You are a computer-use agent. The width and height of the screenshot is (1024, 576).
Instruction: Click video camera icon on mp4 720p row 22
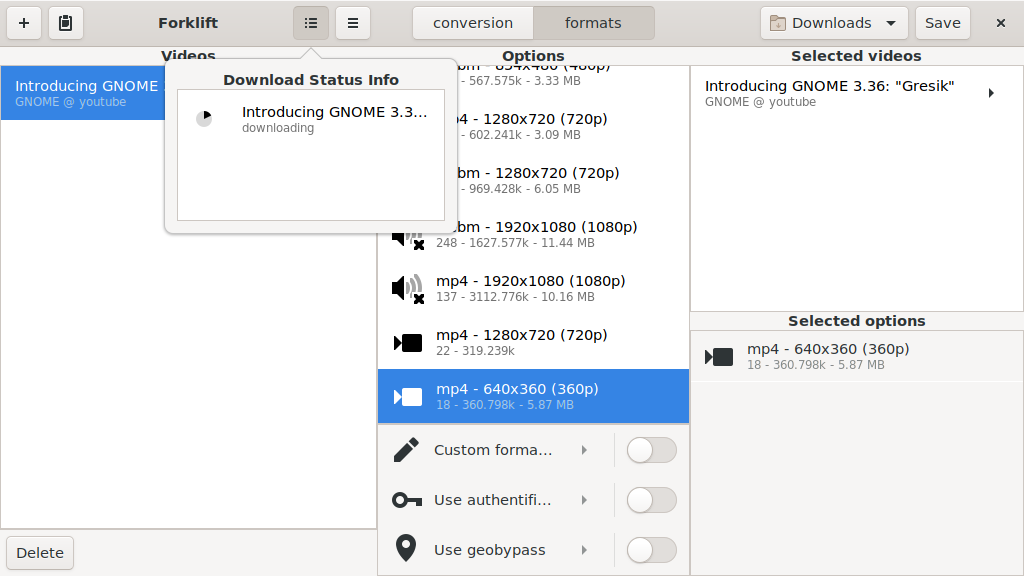pyautogui.click(x=408, y=342)
